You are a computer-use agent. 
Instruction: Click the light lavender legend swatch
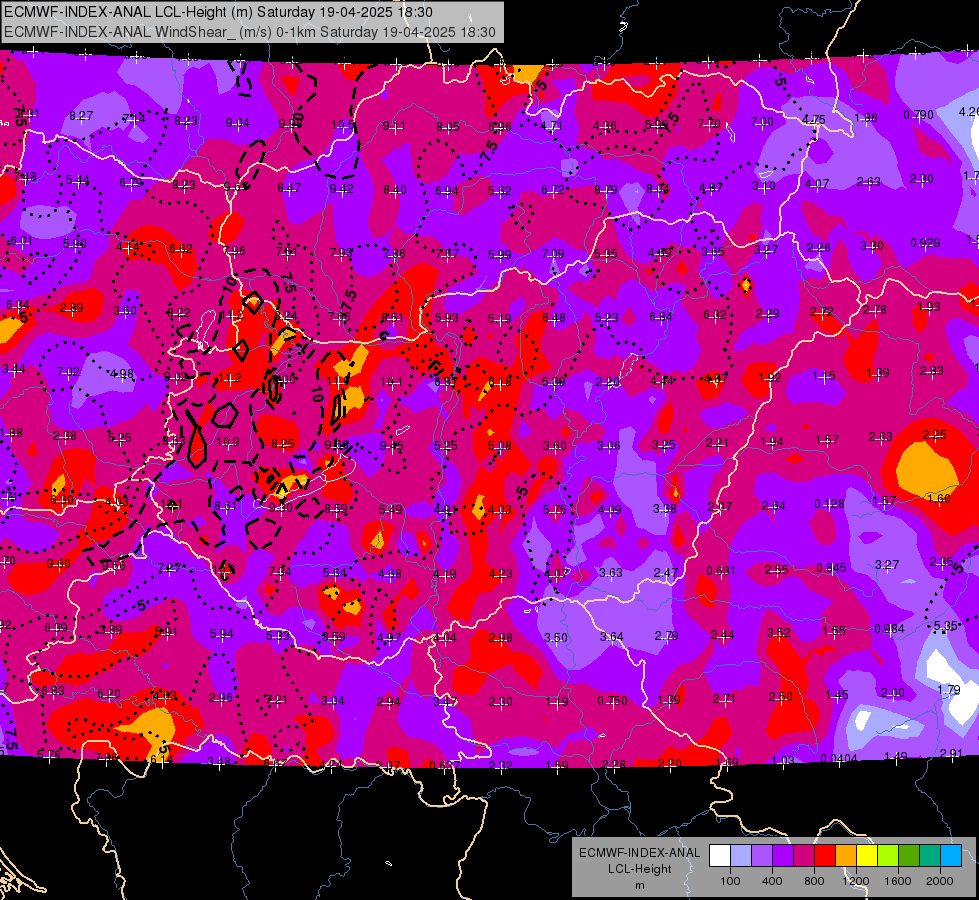tap(741, 856)
